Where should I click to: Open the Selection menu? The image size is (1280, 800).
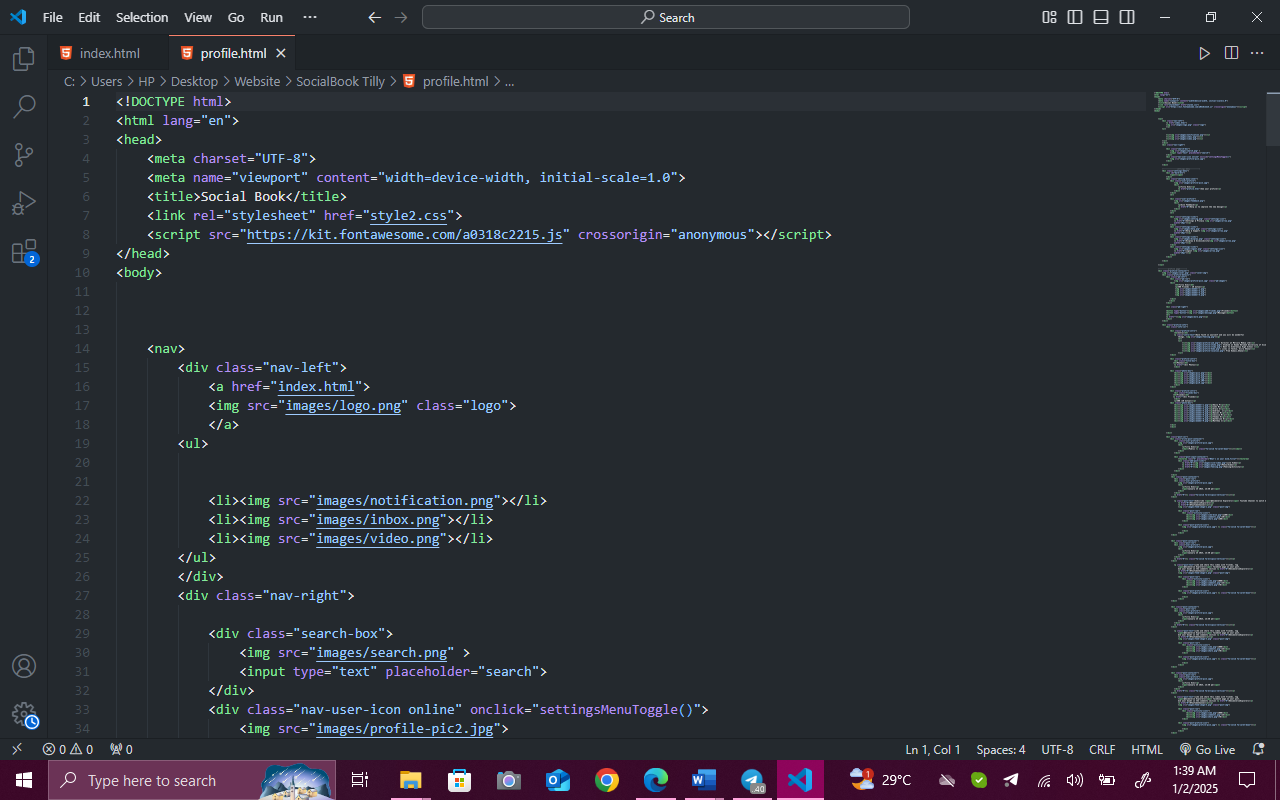(x=142, y=17)
